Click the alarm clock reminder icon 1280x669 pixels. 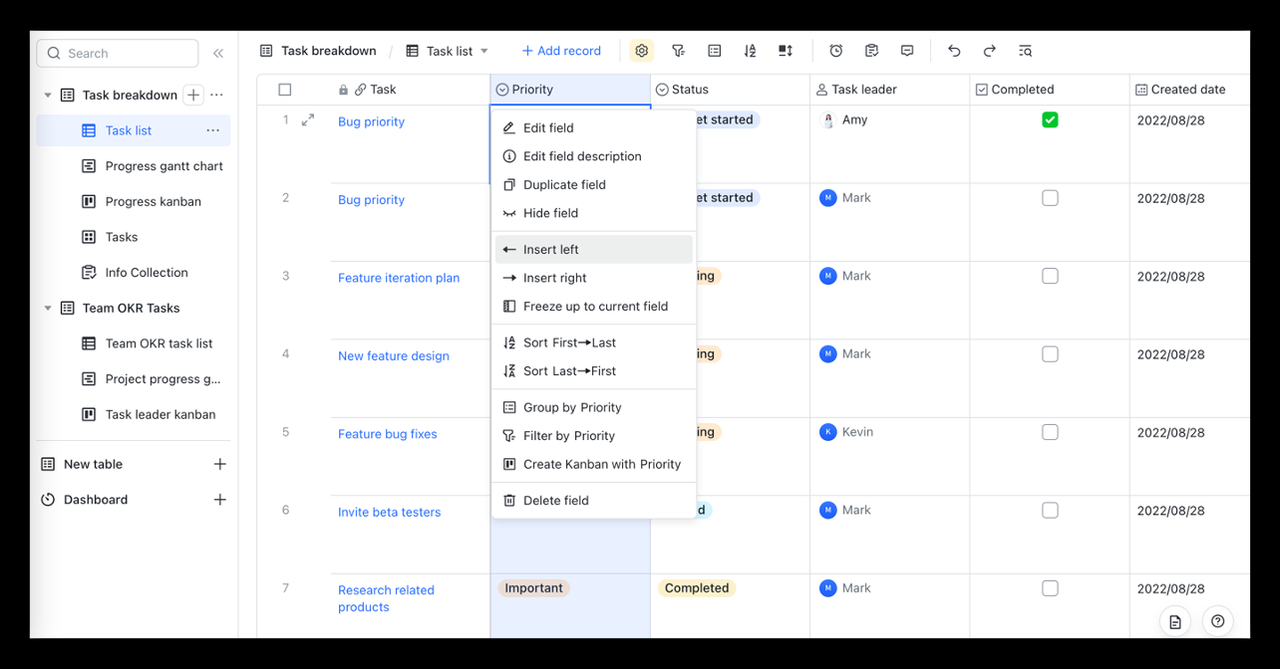pos(836,51)
